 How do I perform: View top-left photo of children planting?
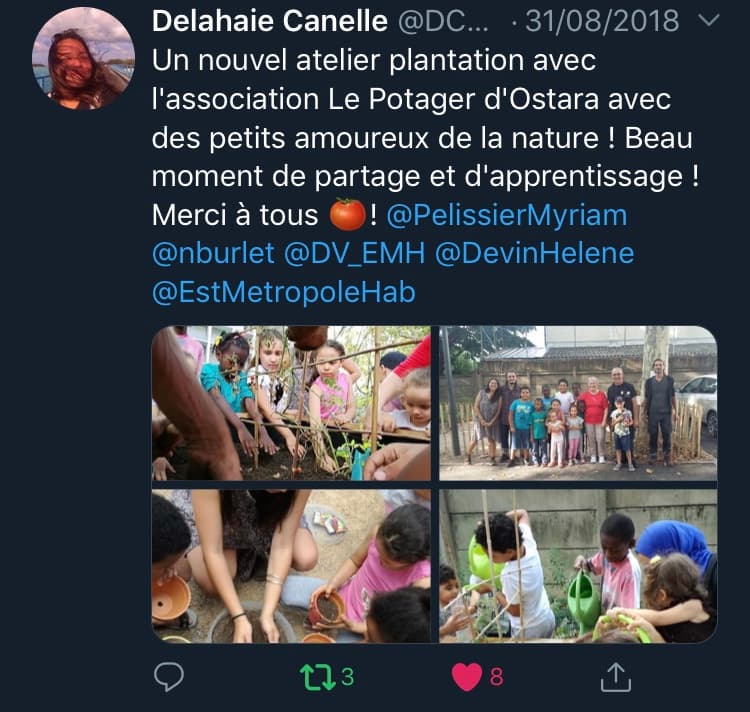291,403
